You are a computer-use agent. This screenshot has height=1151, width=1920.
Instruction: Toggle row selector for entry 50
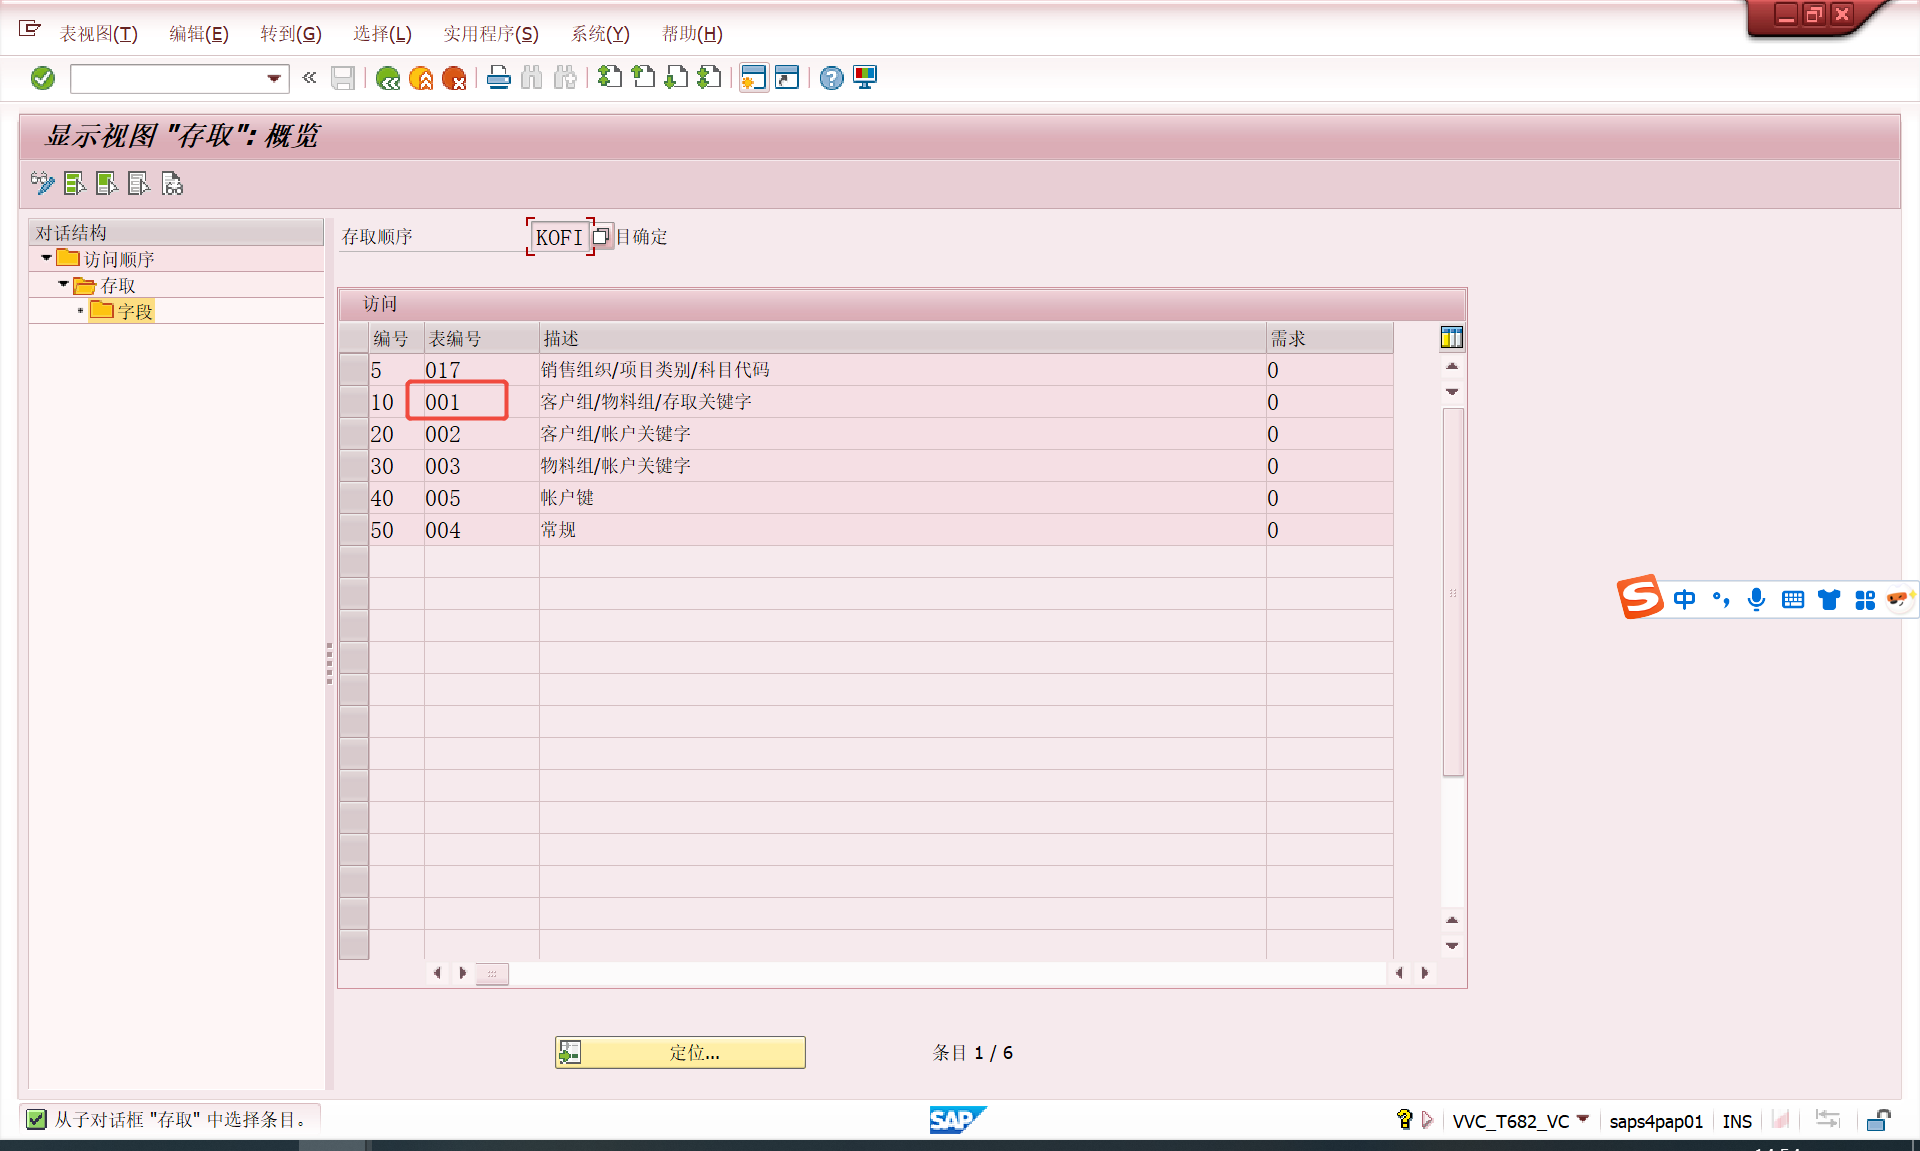[x=354, y=530]
